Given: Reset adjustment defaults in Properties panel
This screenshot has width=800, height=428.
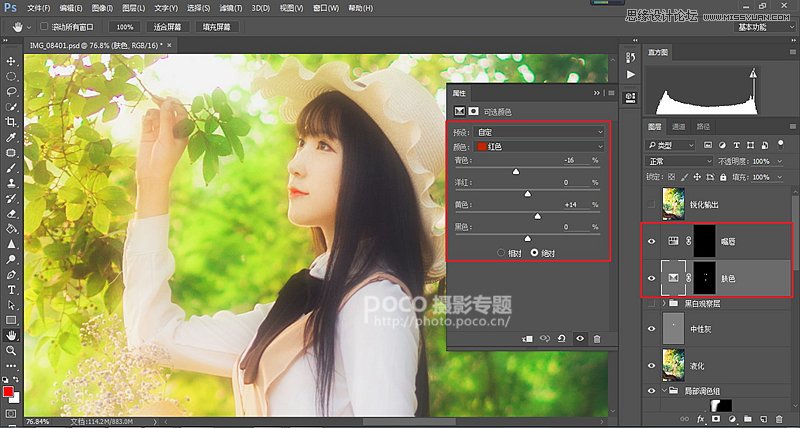Looking at the screenshot, I should (x=562, y=338).
